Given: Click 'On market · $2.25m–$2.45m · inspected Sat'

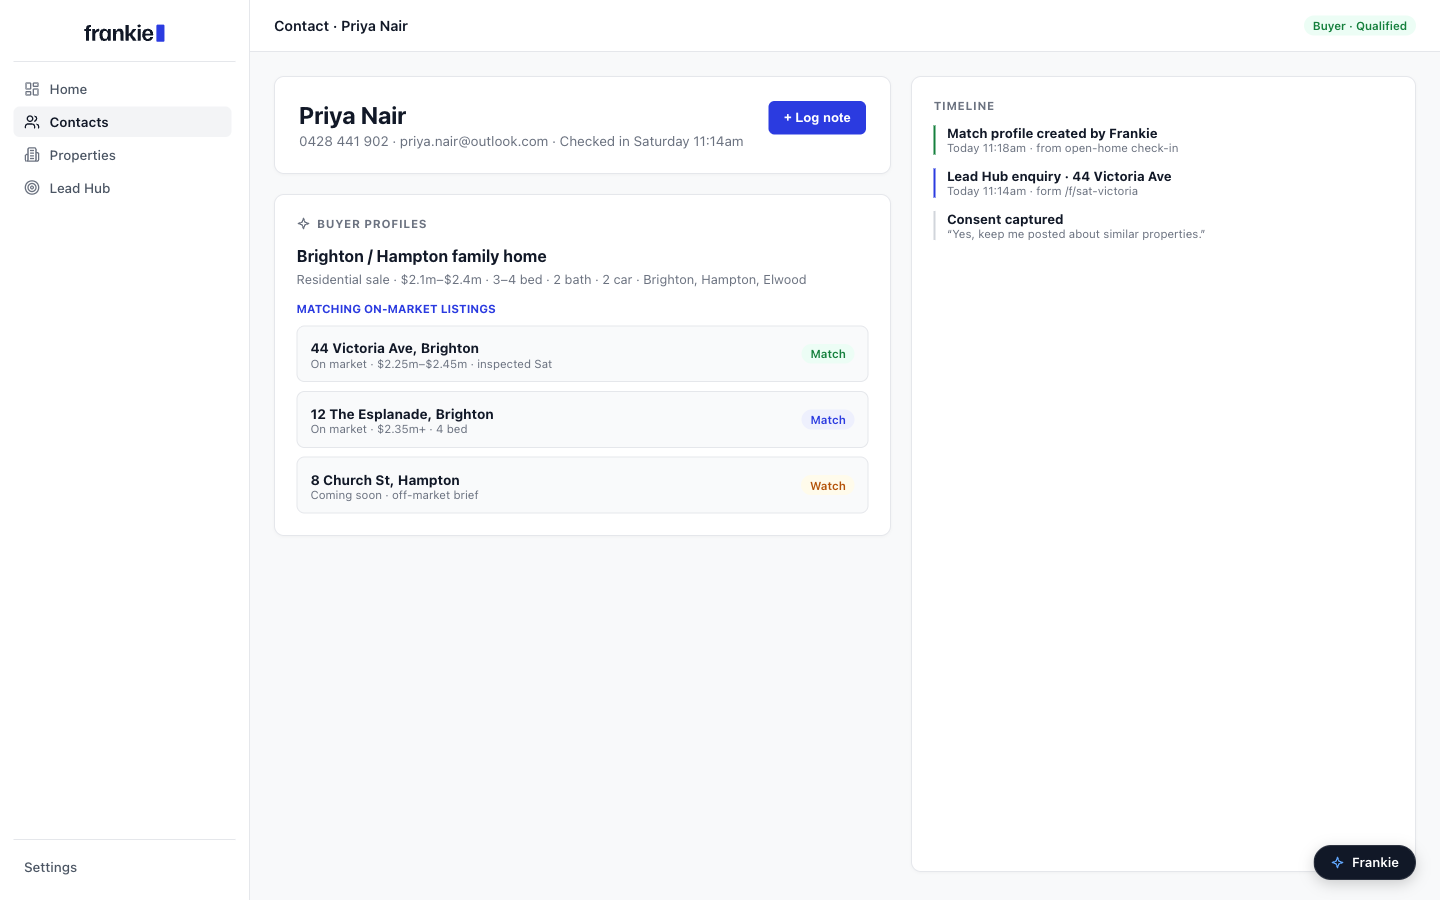Looking at the screenshot, I should coord(431,364).
